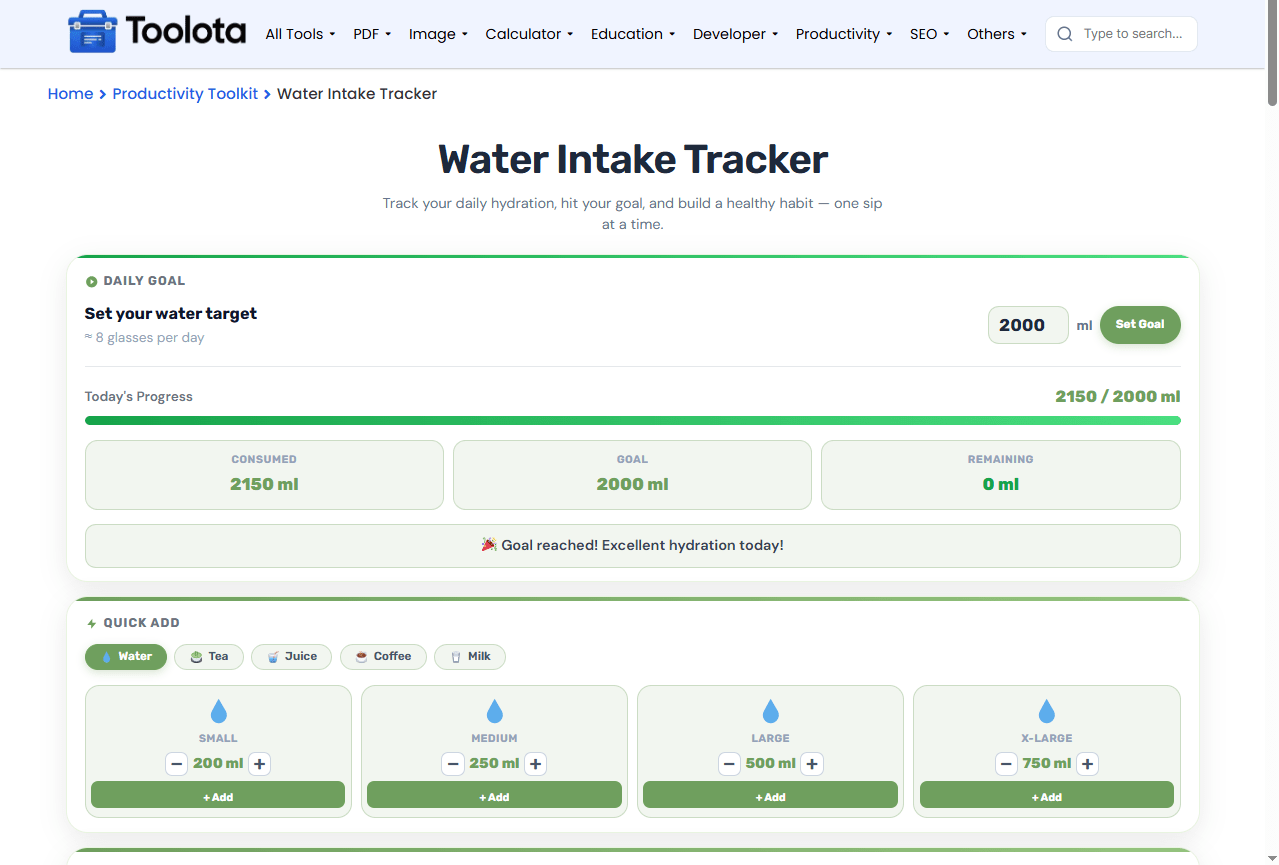
Task: Select the Juice drink type
Action: coord(291,657)
